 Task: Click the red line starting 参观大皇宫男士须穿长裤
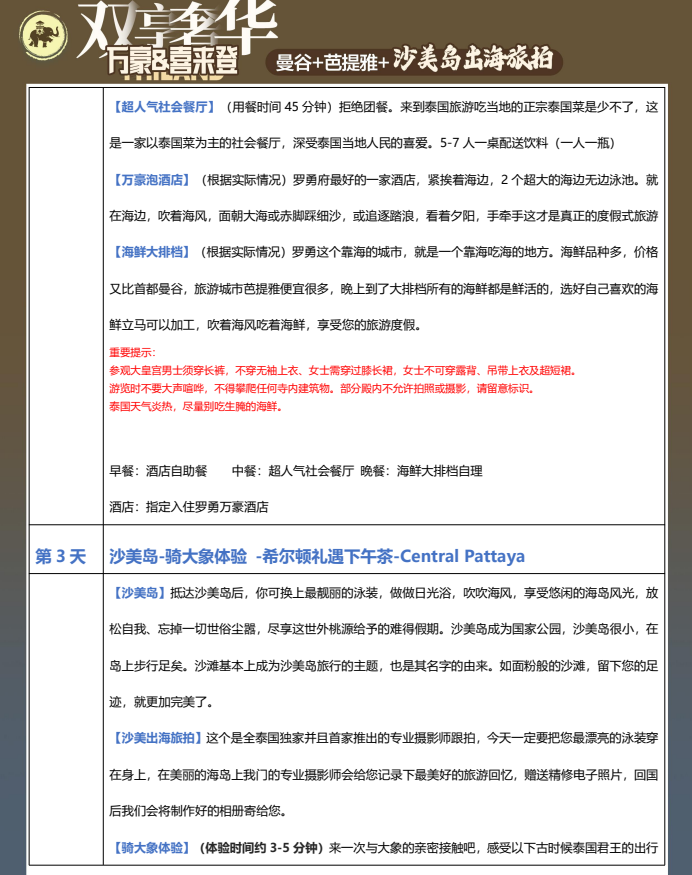pyautogui.click(x=343, y=370)
